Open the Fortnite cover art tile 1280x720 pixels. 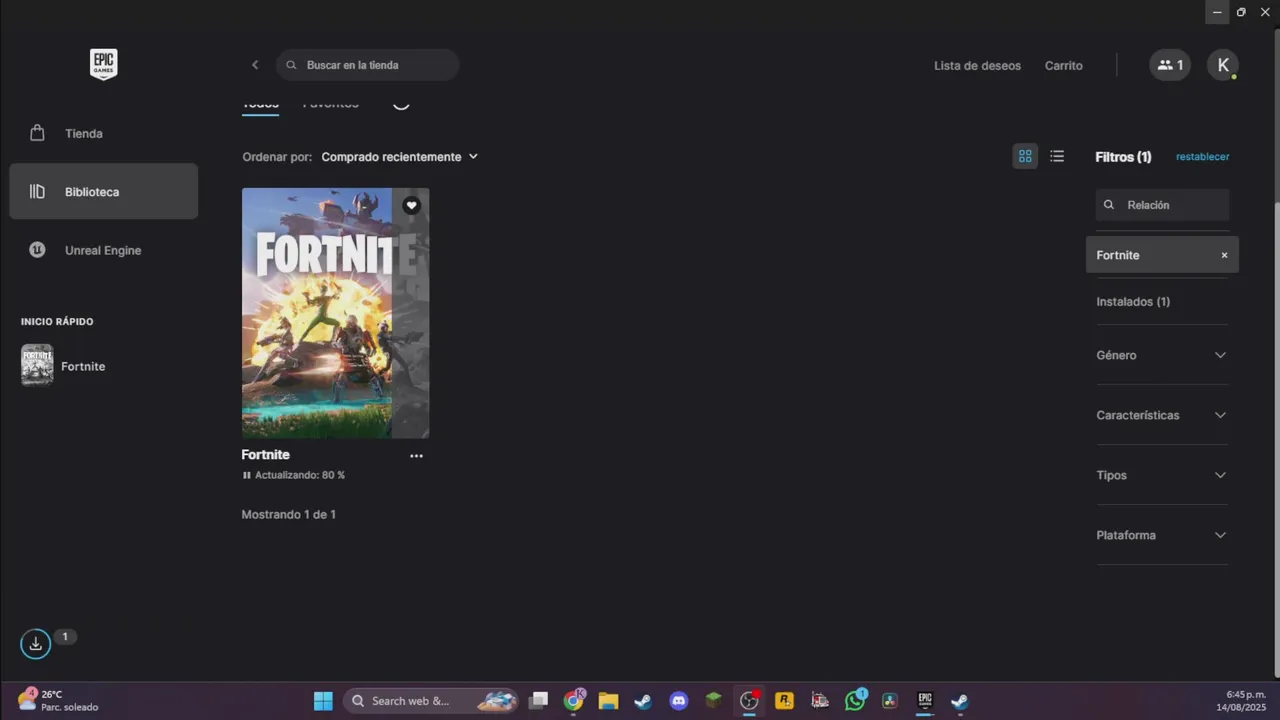pos(335,313)
